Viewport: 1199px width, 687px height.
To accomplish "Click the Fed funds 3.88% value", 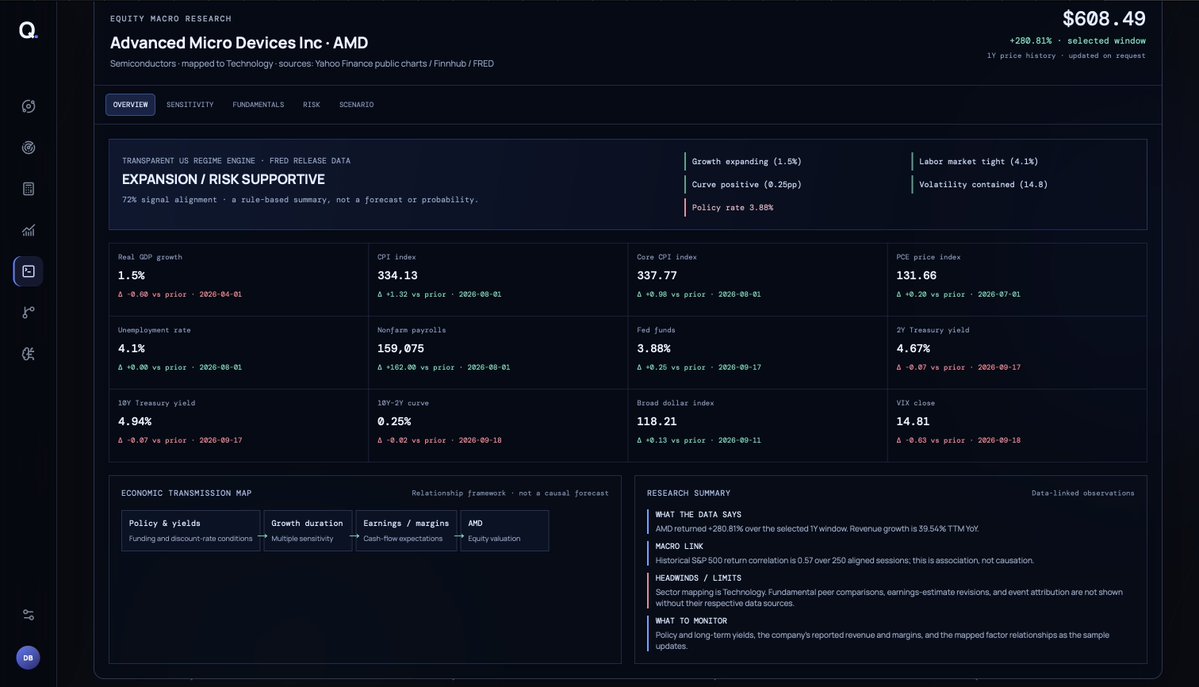I will click(x=654, y=348).
